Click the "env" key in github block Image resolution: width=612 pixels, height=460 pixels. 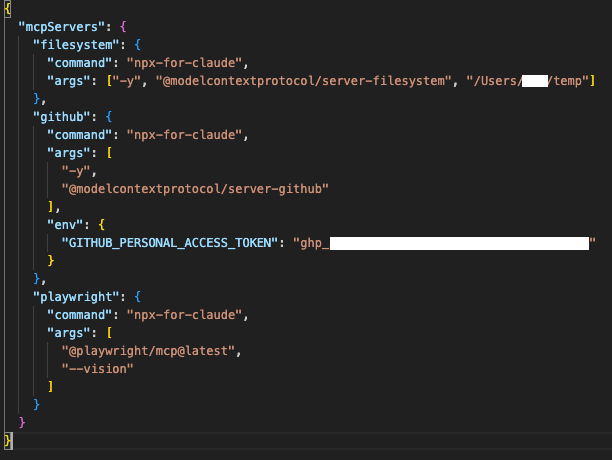click(x=67, y=224)
